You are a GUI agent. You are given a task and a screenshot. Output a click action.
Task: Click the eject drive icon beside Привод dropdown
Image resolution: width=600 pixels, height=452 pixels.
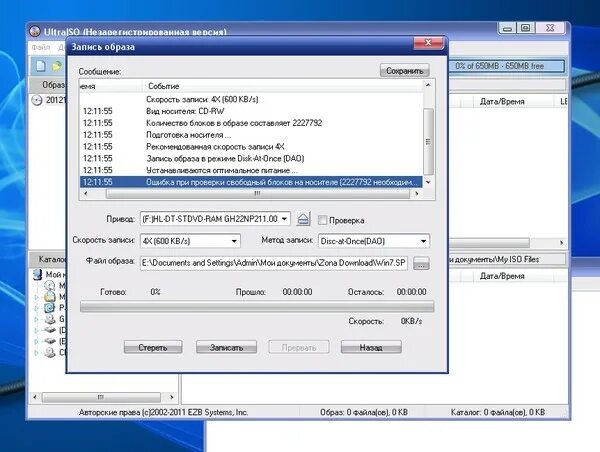point(303,219)
